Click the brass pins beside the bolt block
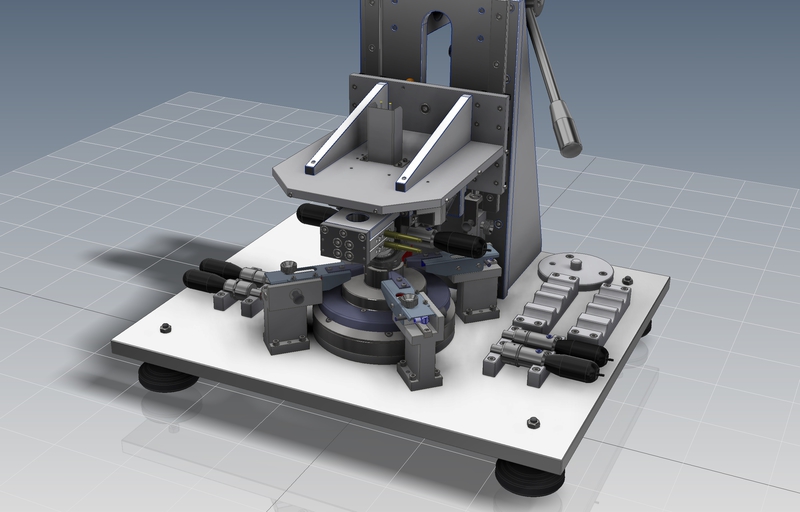This screenshot has height=512, width=800. tap(403, 242)
